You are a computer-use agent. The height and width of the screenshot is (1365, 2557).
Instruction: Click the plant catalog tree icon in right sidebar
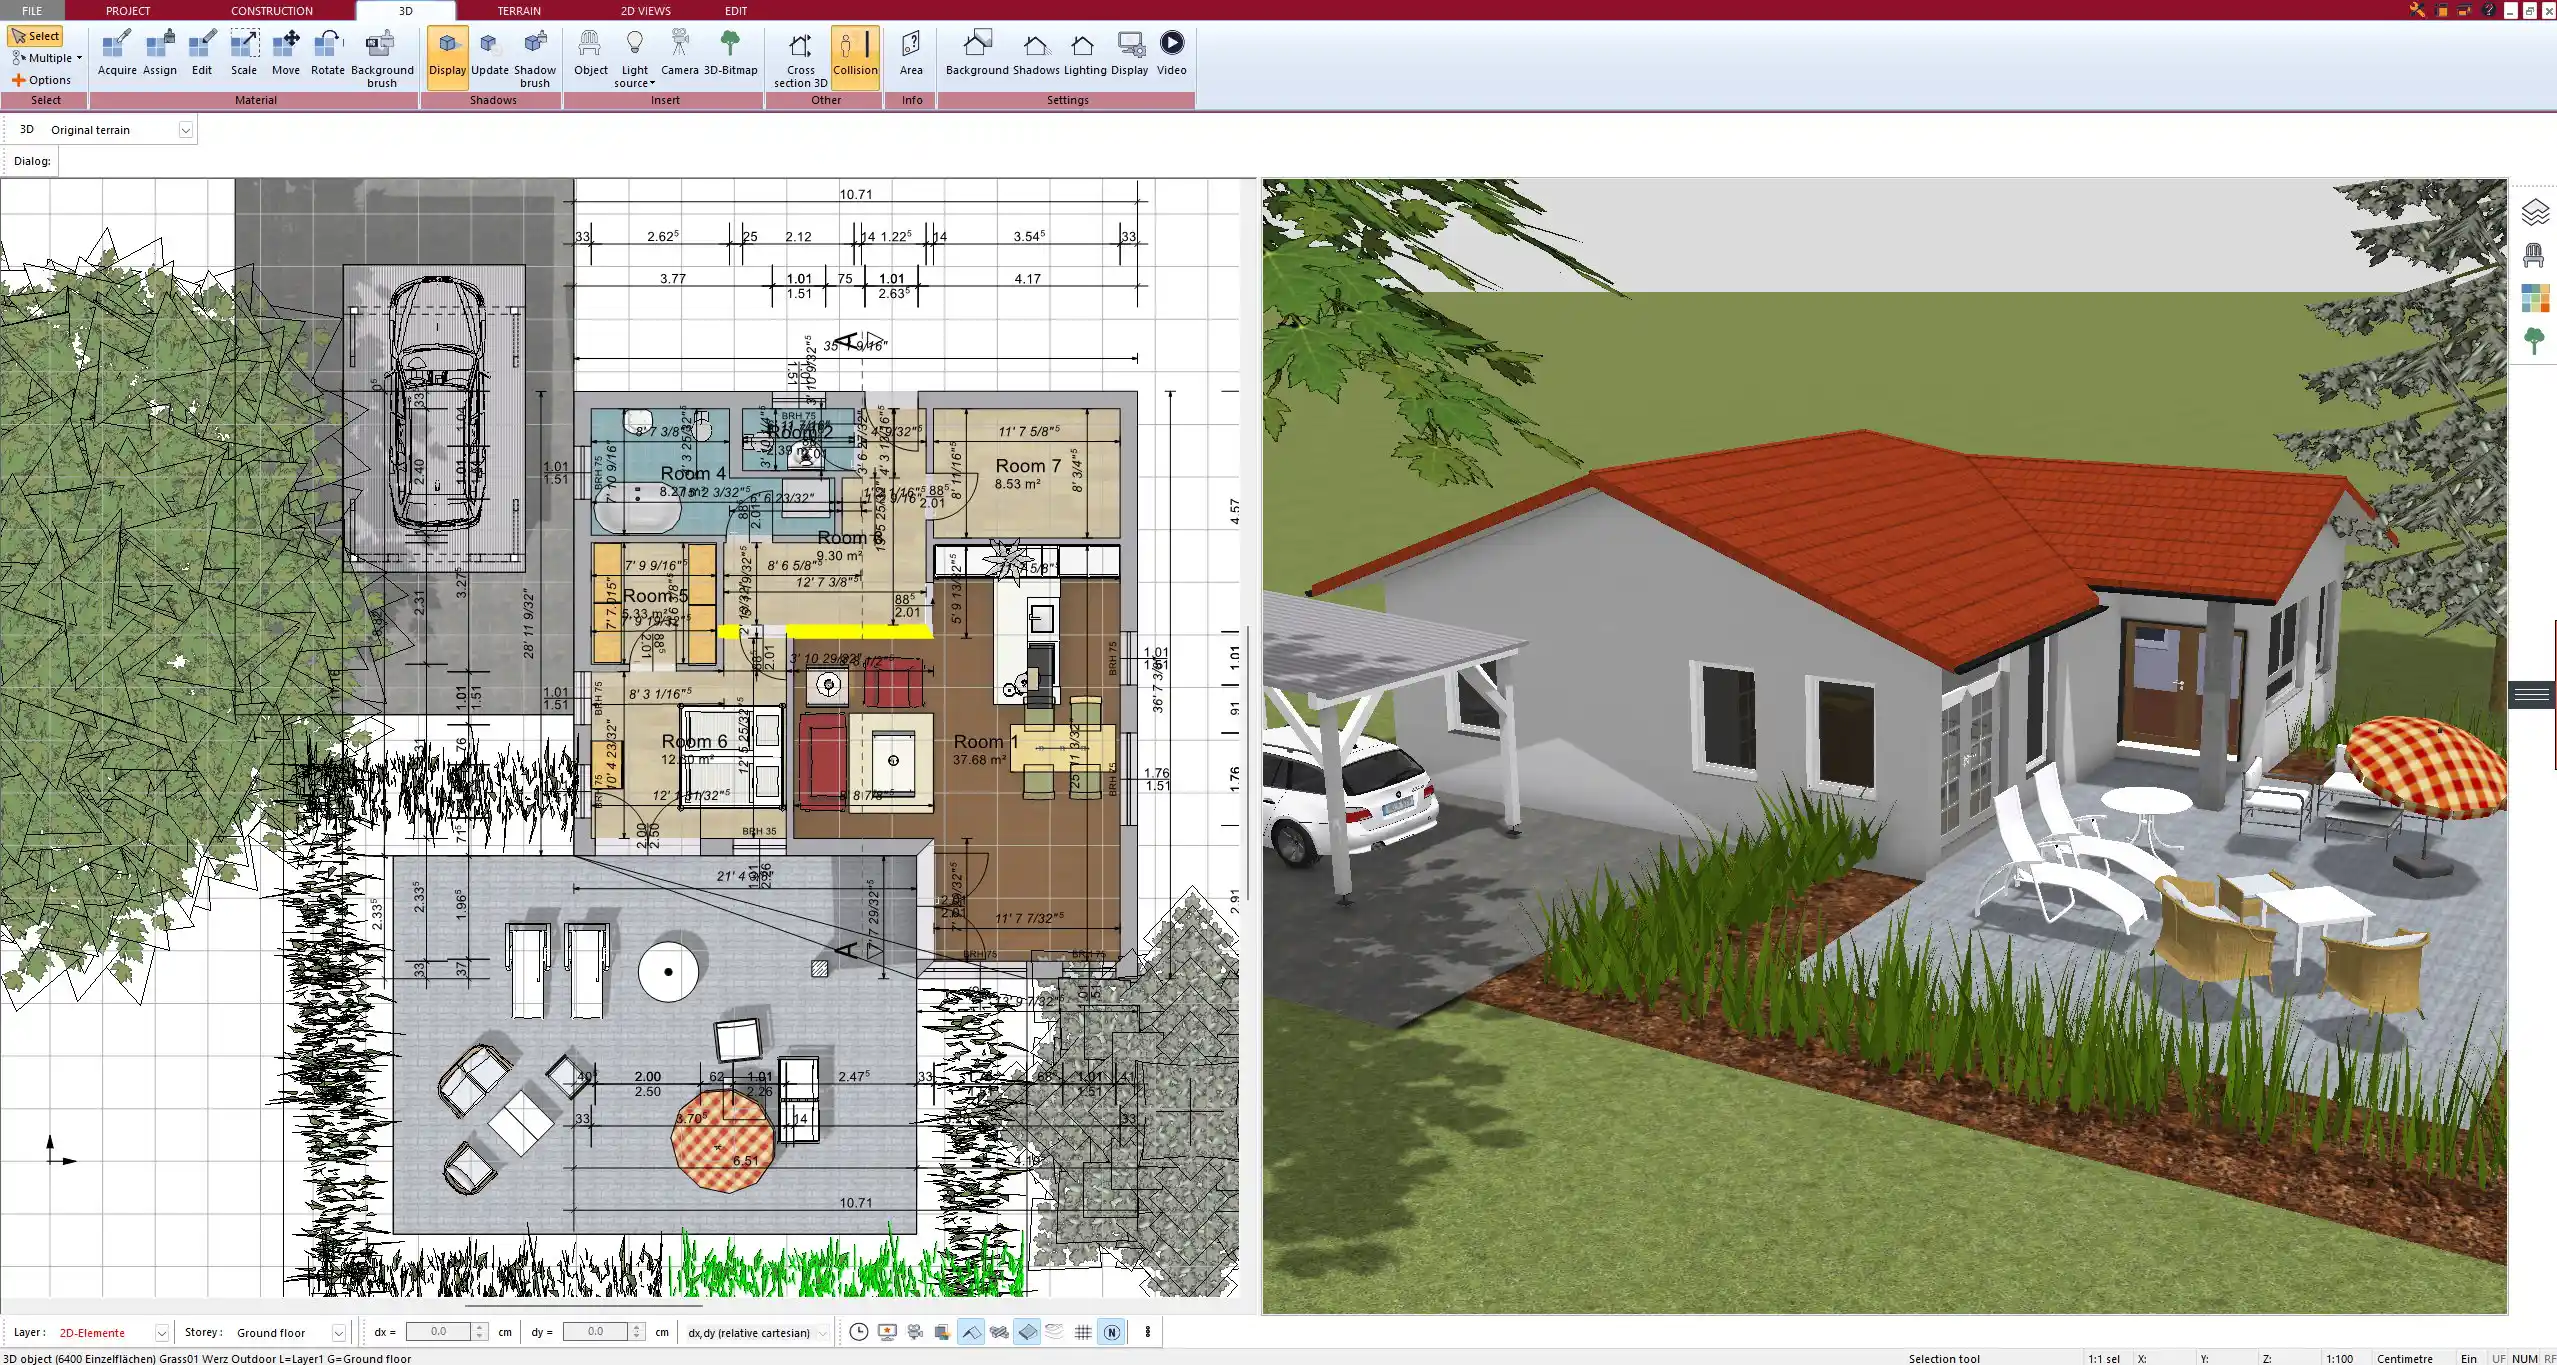2533,341
